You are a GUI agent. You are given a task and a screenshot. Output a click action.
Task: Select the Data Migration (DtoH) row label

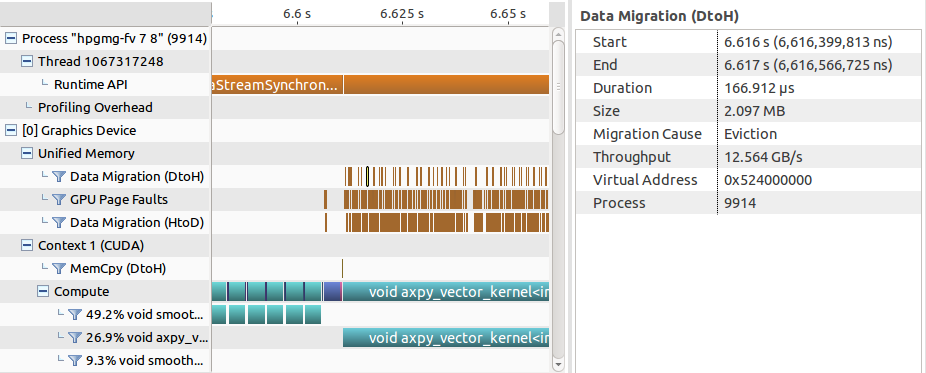coord(137,176)
